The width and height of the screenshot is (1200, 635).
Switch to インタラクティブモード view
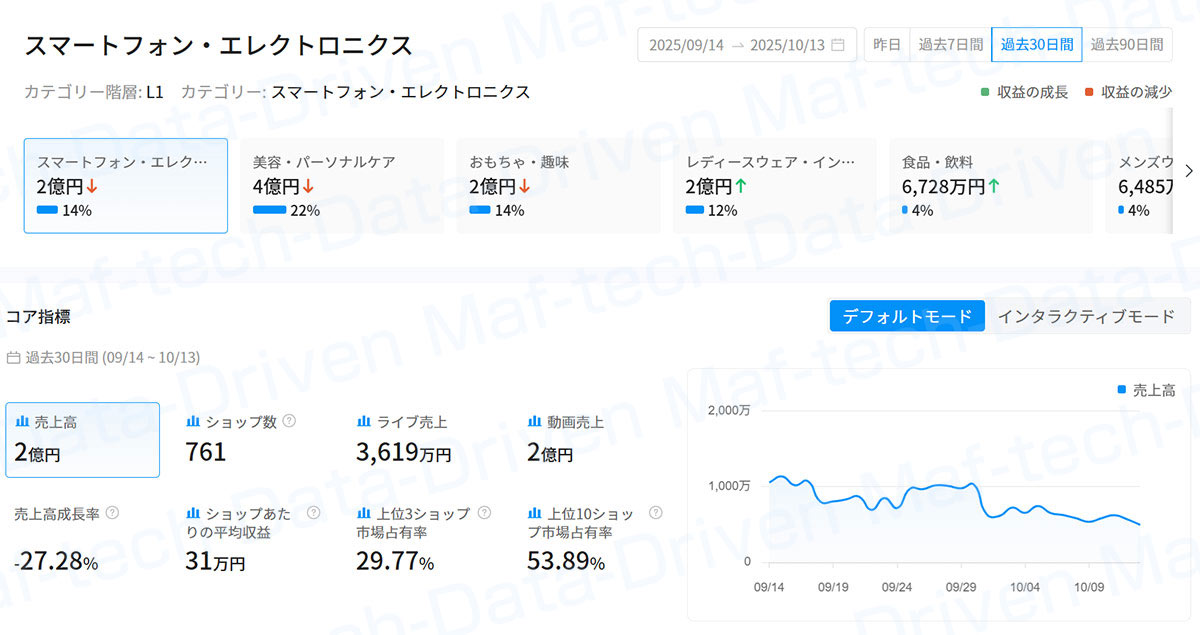point(1086,316)
